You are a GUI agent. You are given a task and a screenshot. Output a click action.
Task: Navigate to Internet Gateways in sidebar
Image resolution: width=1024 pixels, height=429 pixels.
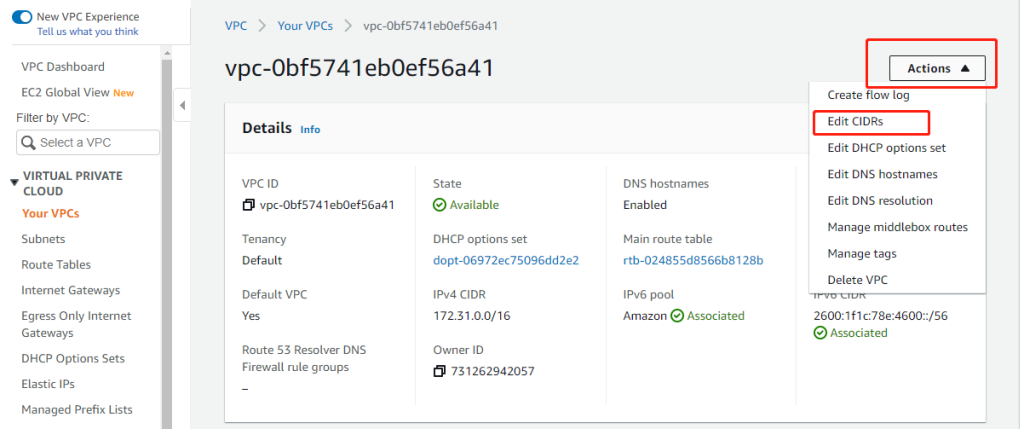71,290
